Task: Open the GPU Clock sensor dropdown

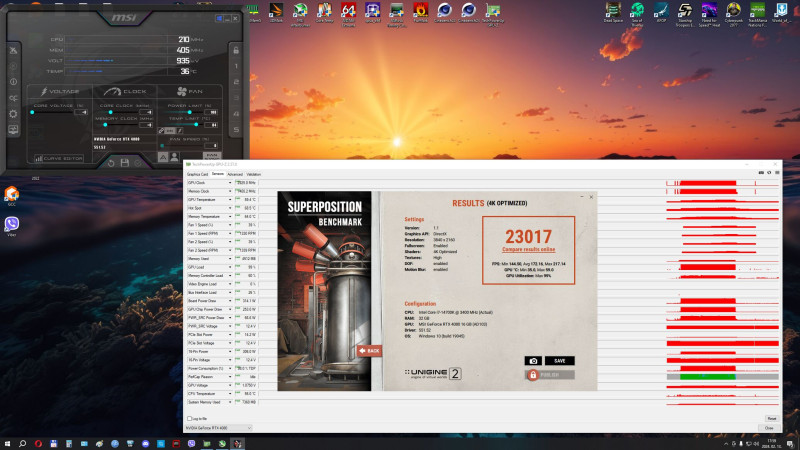Action: 230,183
